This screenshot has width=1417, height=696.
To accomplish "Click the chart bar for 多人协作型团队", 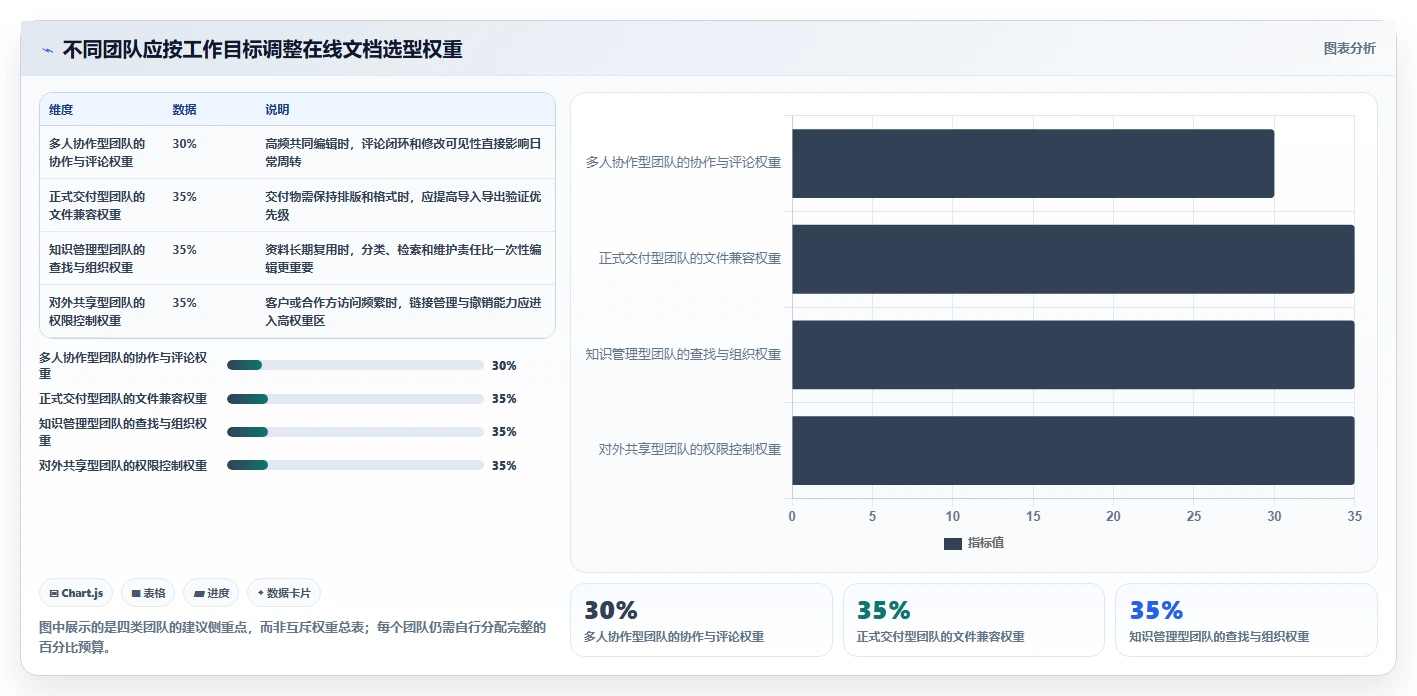I will coord(1033,163).
